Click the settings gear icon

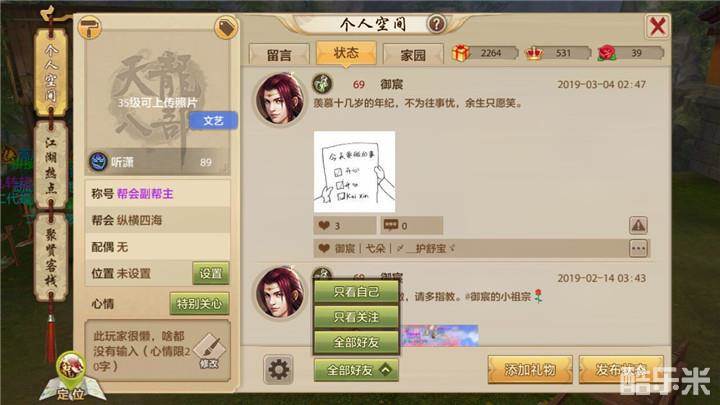click(278, 369)
